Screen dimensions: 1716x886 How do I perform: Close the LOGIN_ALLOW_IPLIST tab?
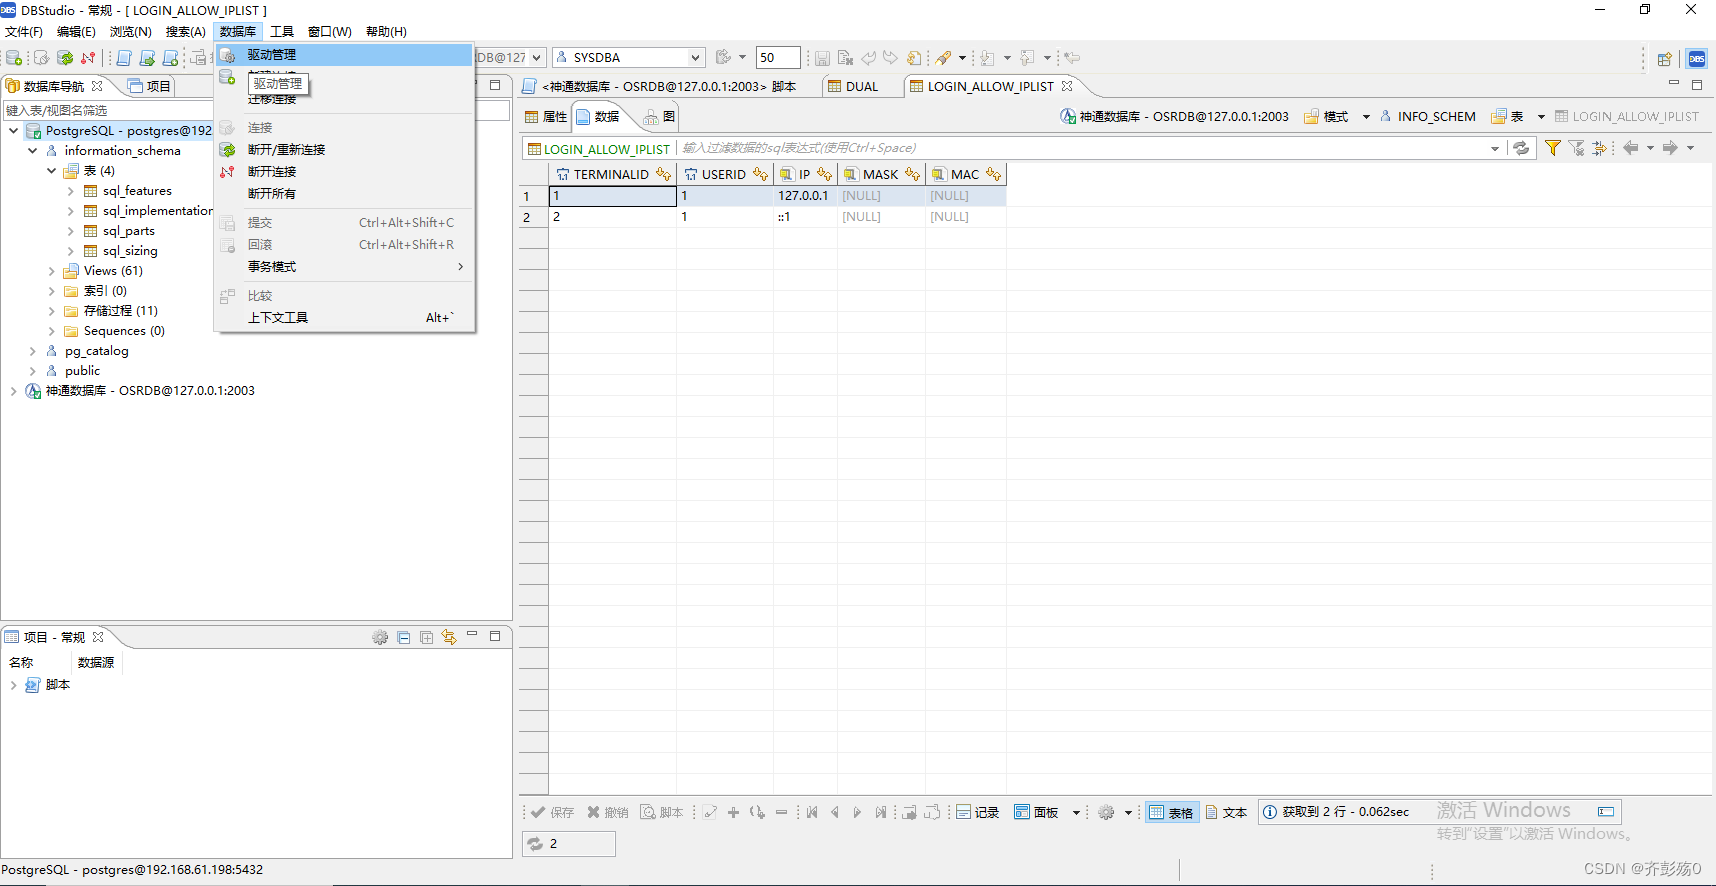click(x=1067, y=86)
